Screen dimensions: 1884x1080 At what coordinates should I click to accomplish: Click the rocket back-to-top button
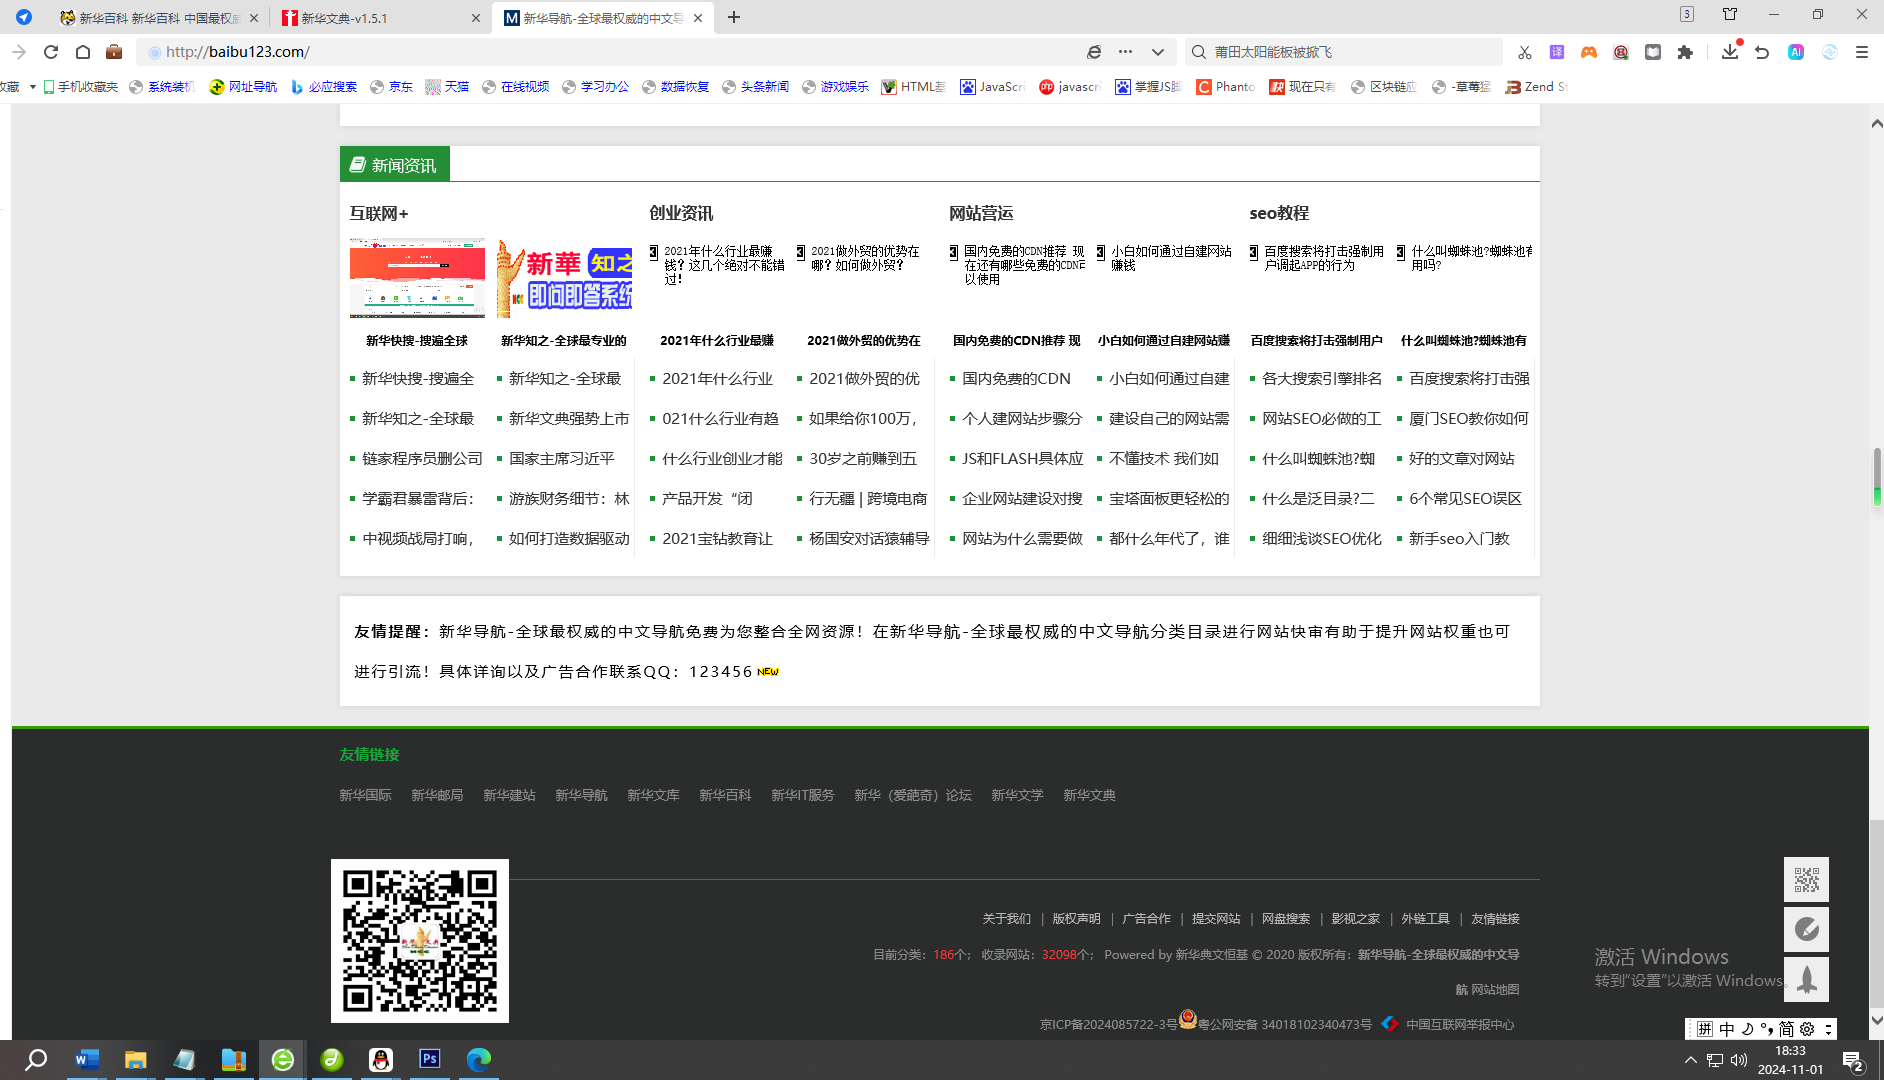(x=1806, y=979)
